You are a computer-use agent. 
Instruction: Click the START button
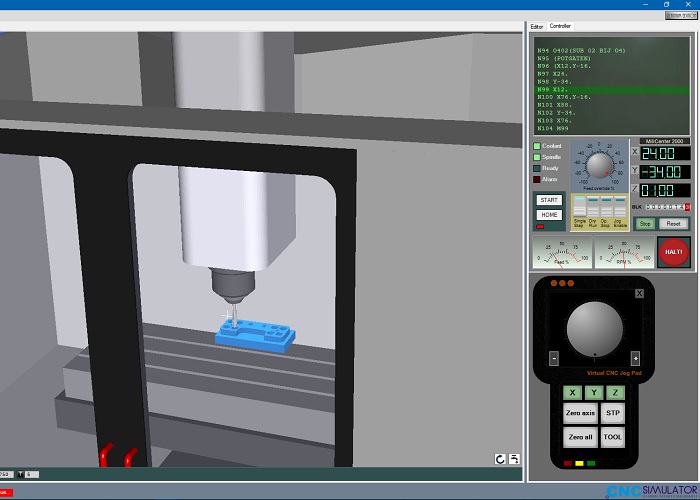point(549,200)
